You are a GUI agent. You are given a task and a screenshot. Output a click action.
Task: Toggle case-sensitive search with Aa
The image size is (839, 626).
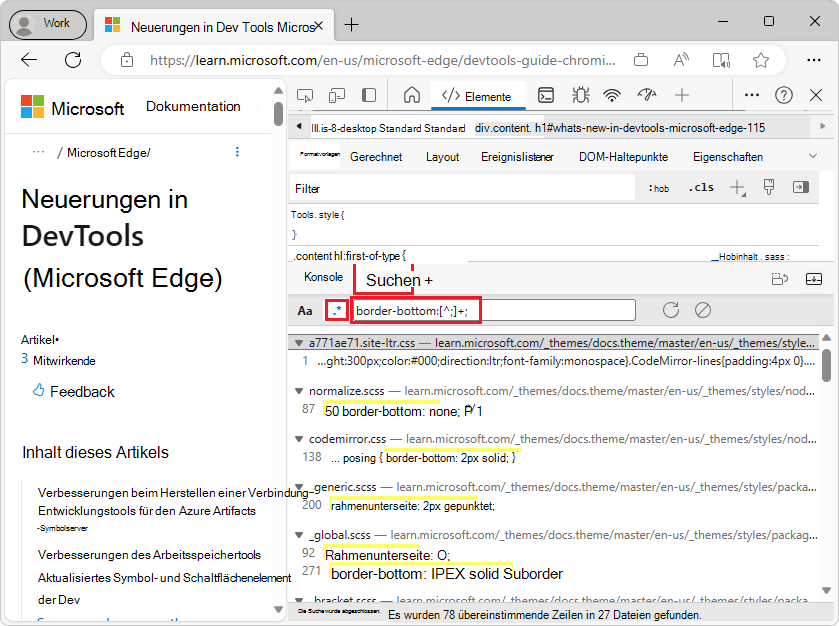pyautogui.click(x=305, y=310)
